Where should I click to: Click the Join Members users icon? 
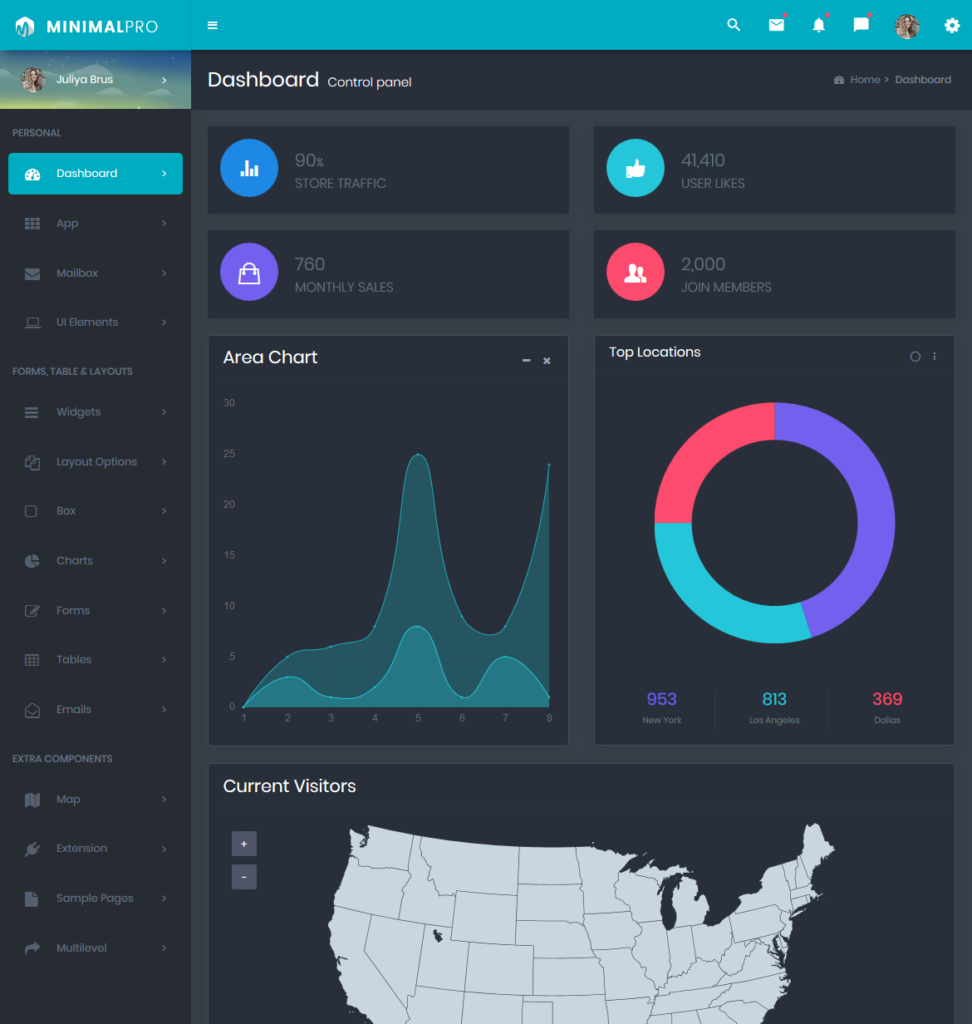(635, 272)
